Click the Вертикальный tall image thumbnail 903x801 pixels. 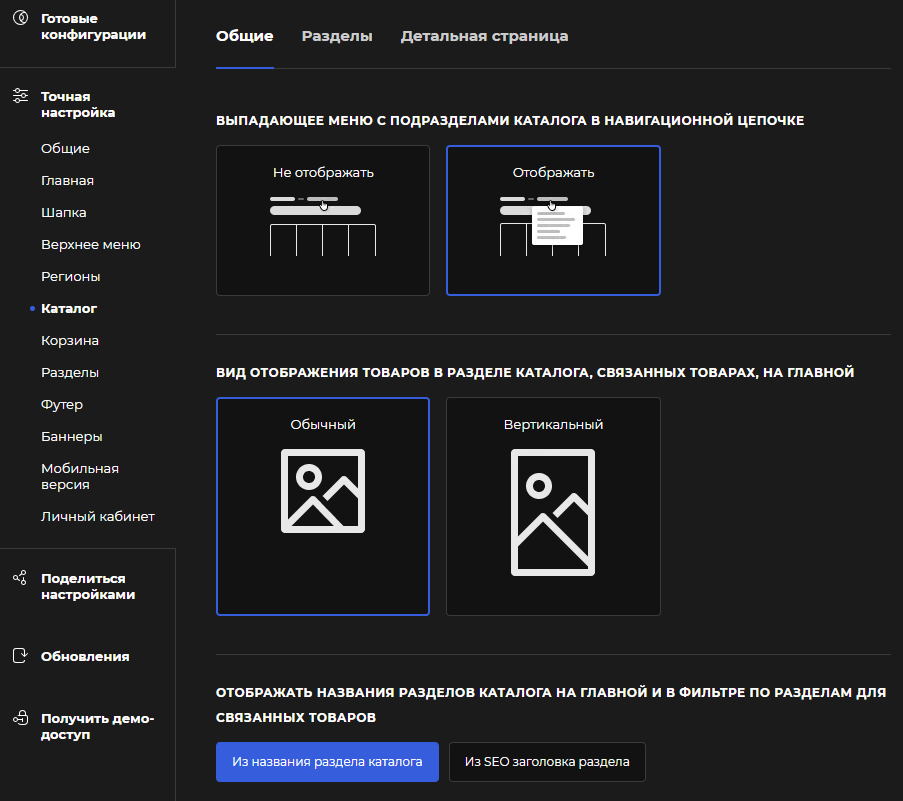click(553, 513)
